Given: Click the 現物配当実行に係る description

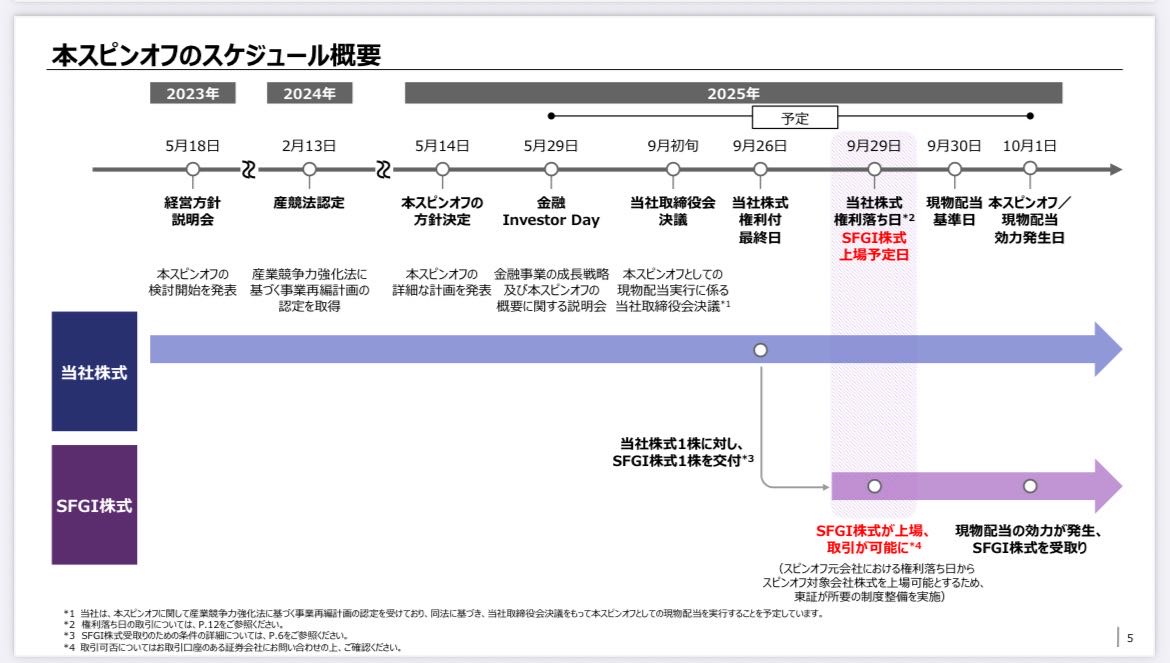Looking at the screenshot, I should [672, 290].
